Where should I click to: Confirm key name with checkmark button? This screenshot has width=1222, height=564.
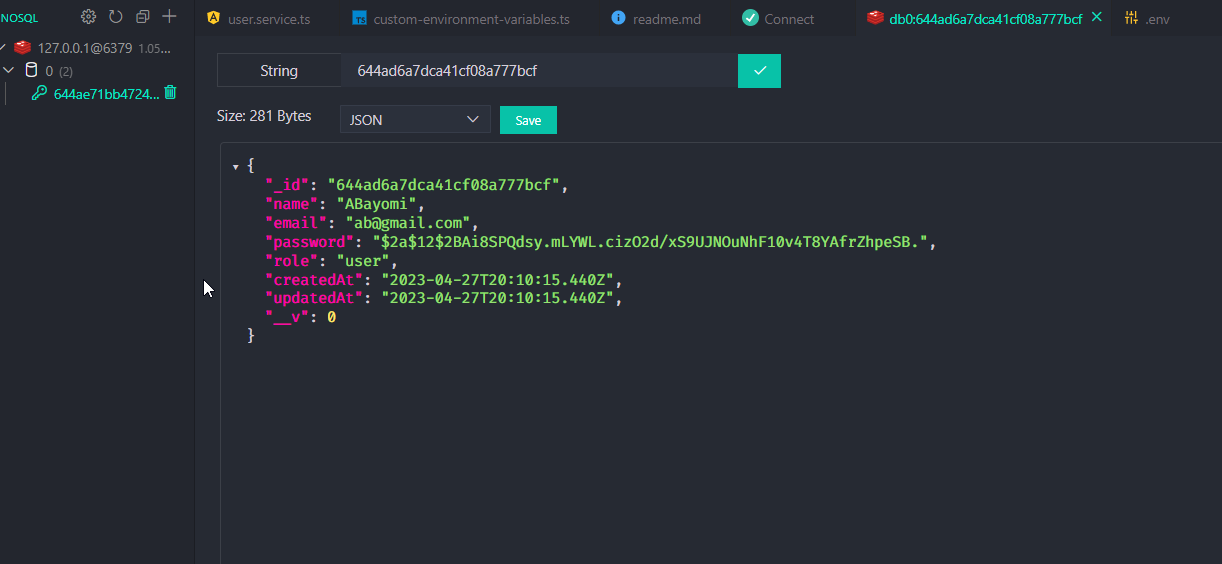tap(759, 71)
